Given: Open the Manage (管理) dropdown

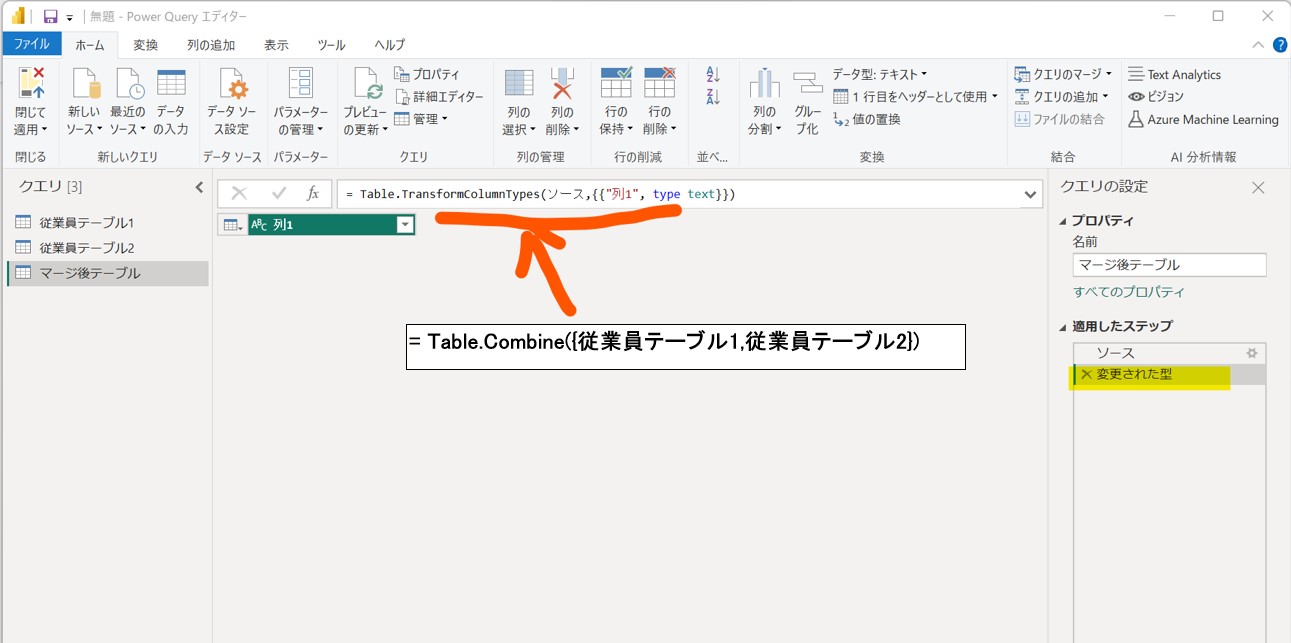Looking at the screenshot, I should [421, 118].
